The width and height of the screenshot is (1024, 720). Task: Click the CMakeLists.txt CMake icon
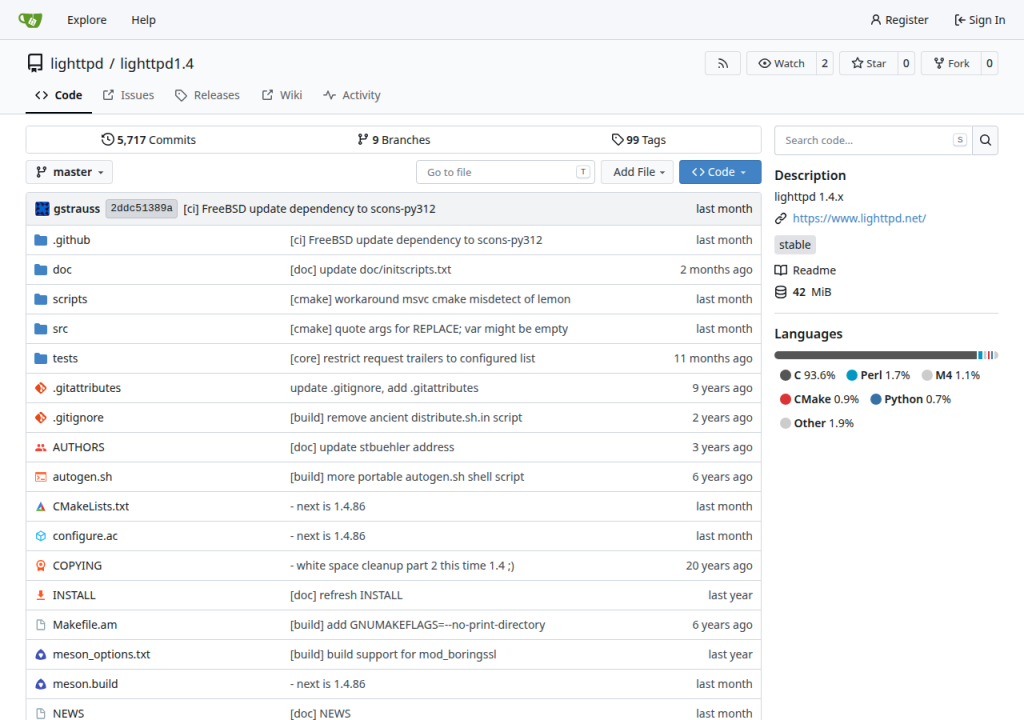(x=40, y=506)
